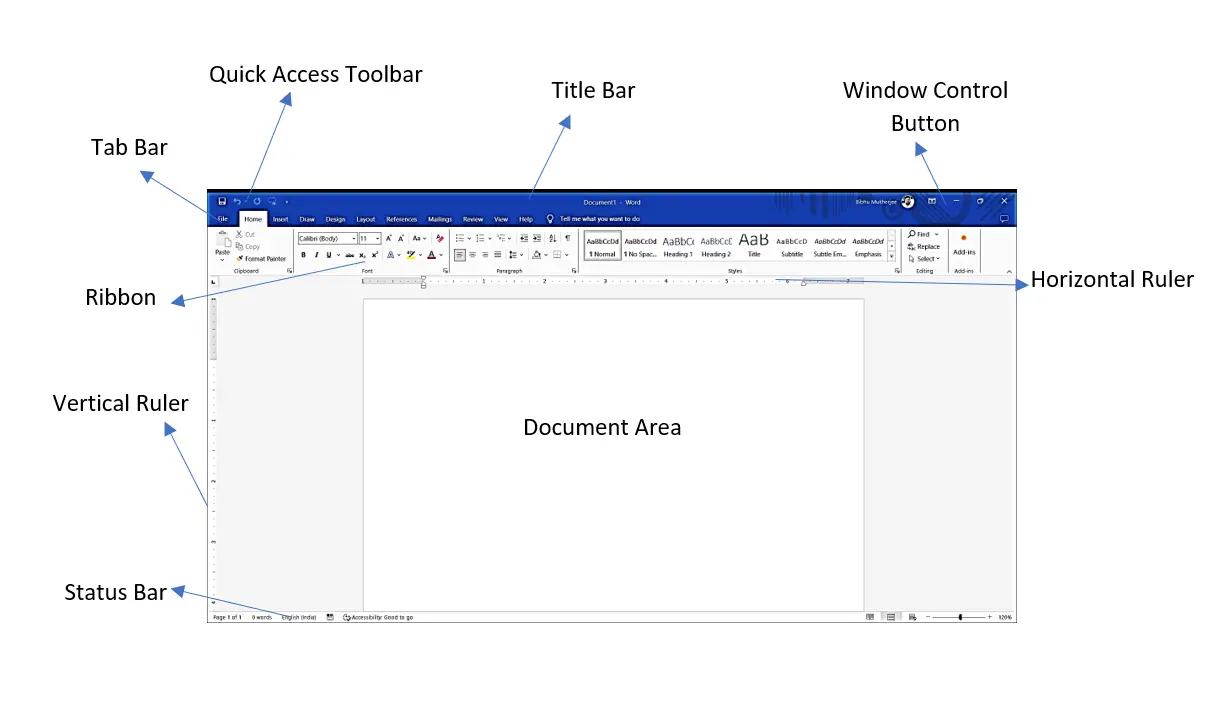Click the Redo icon in Quick Access Toolbar
Viewport: 1226px width, 706px height.
pyautogui.click(x=257, y=202)
